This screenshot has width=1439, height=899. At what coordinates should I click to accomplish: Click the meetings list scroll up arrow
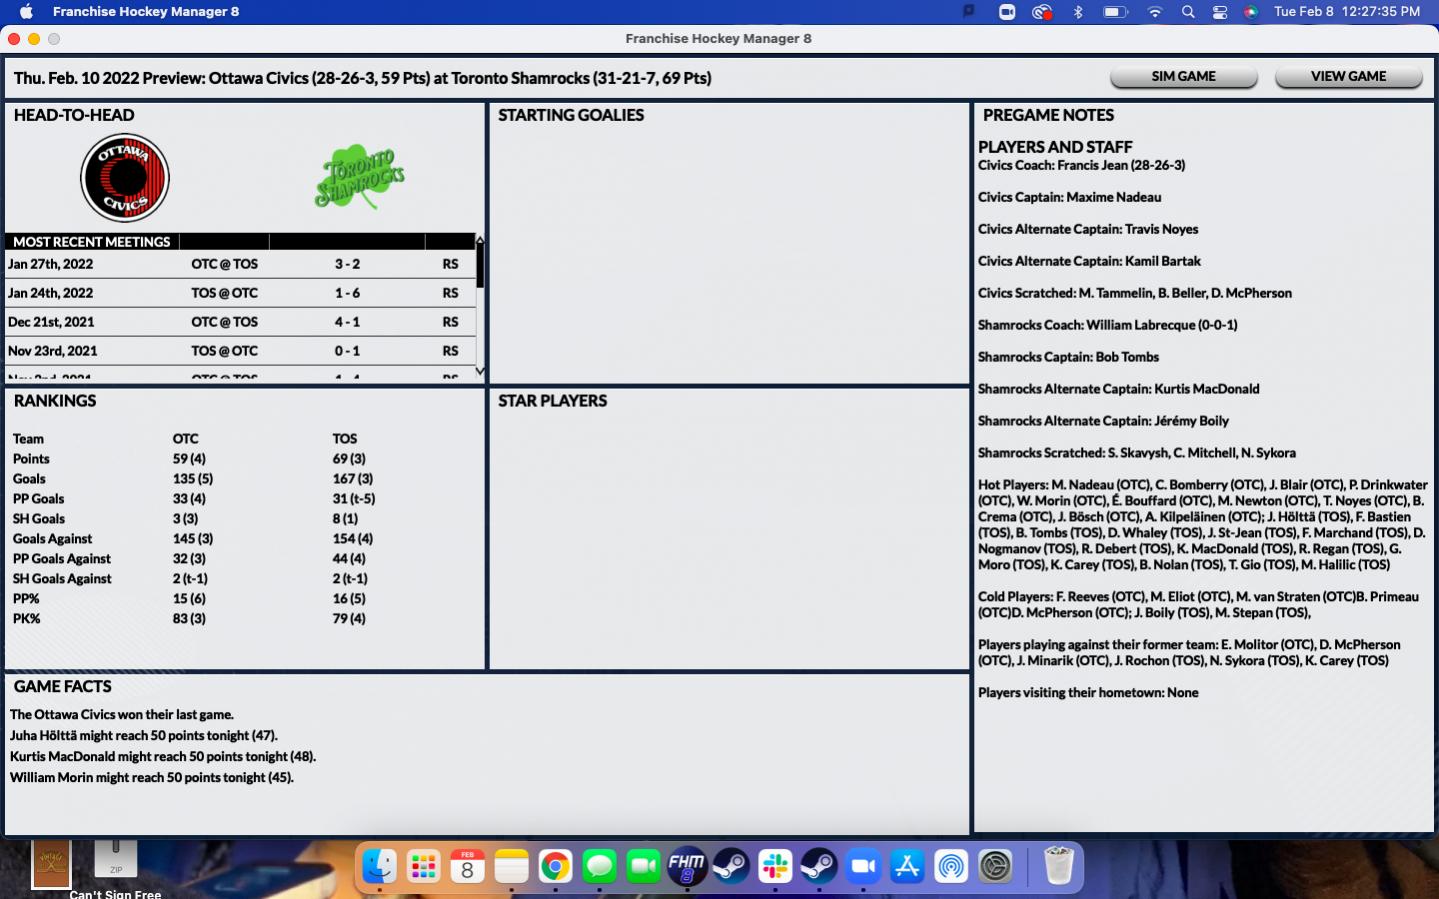point(480,240)
